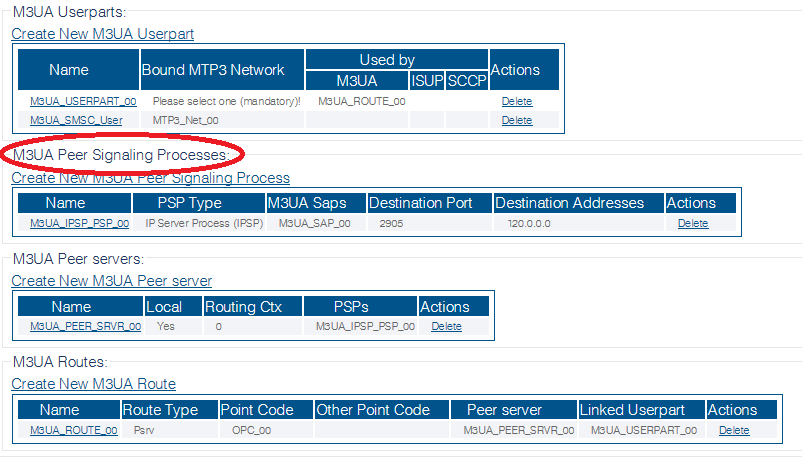Screen dimensions: 802x457
Task: Open the M3UA_IPSP_PSP_00 process entry
Action: click(x=79, y=224)
